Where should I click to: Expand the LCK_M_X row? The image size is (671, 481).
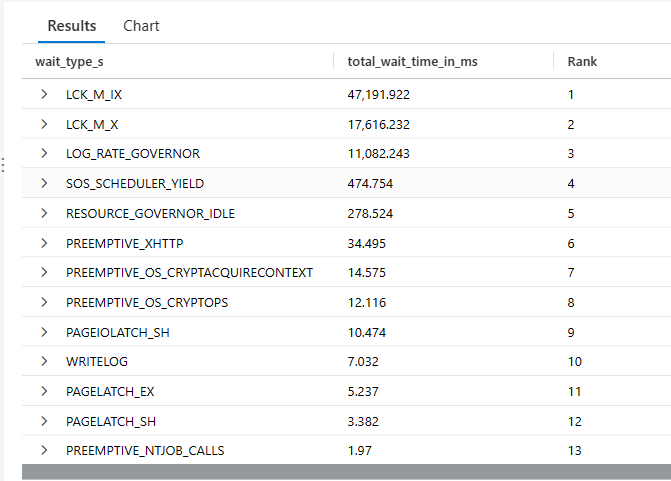click(x=44, y=124)
